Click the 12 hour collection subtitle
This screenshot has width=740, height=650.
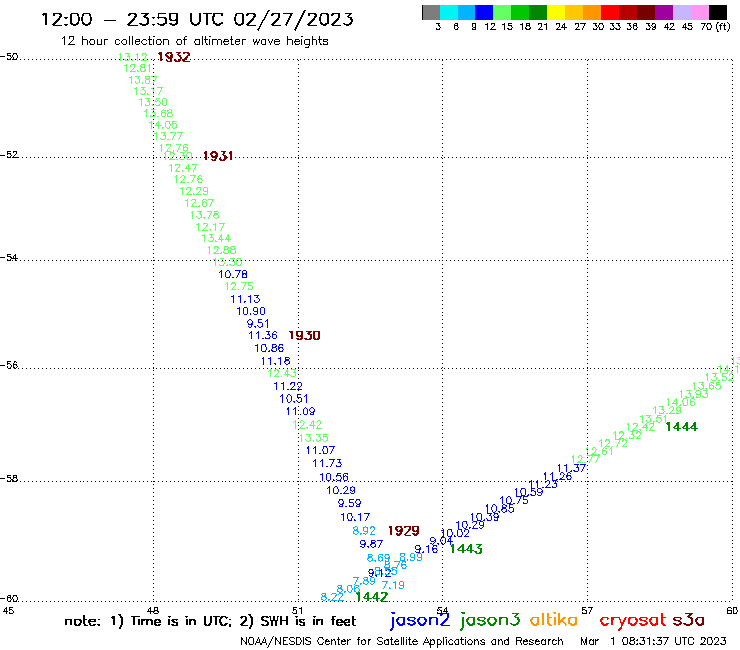(194, 42)
